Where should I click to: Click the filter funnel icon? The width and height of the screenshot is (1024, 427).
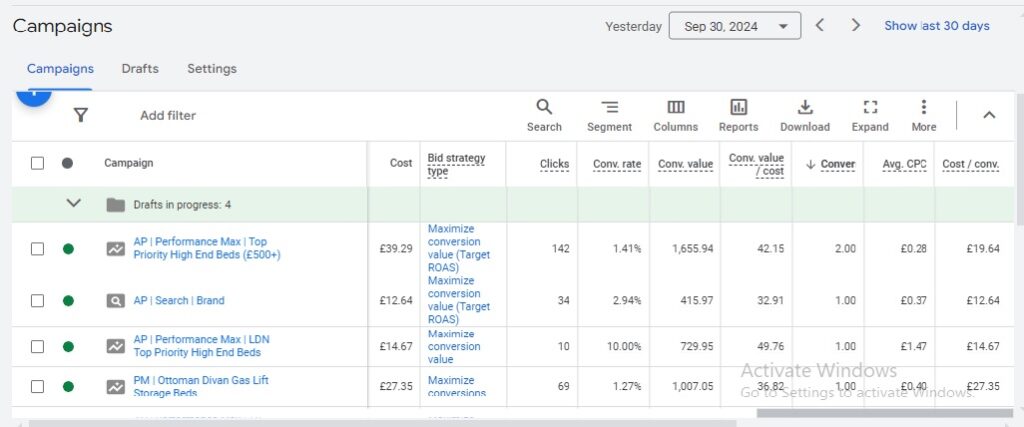pos(81,115)
